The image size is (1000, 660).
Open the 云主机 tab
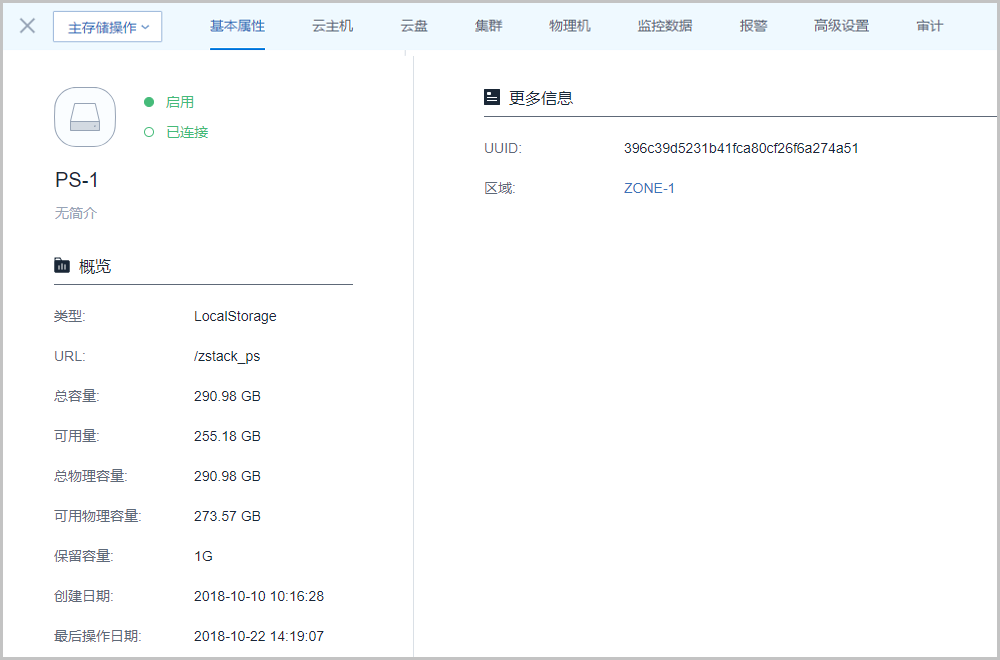coord(332,26)
